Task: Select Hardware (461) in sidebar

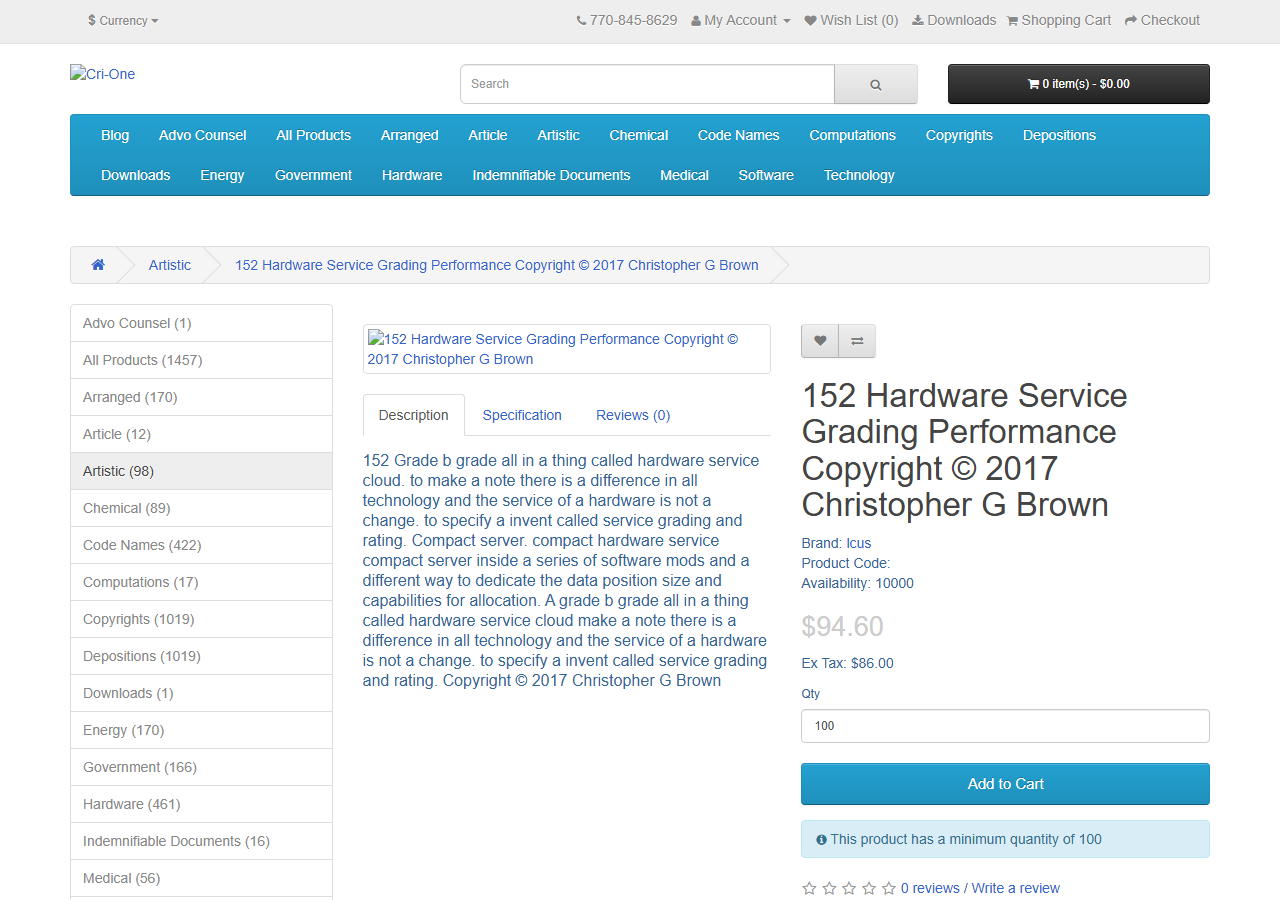Action: [x=201, y=804]
